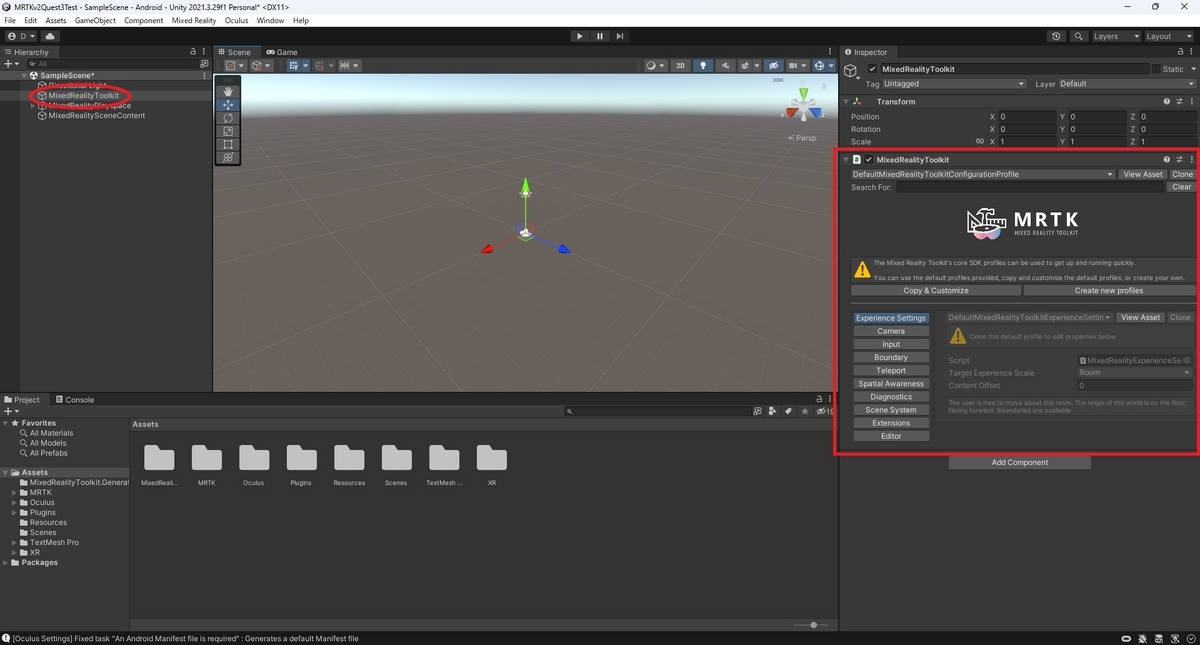Click Create new profiles button
1200x645 pixels.
tap(1109, 291)
